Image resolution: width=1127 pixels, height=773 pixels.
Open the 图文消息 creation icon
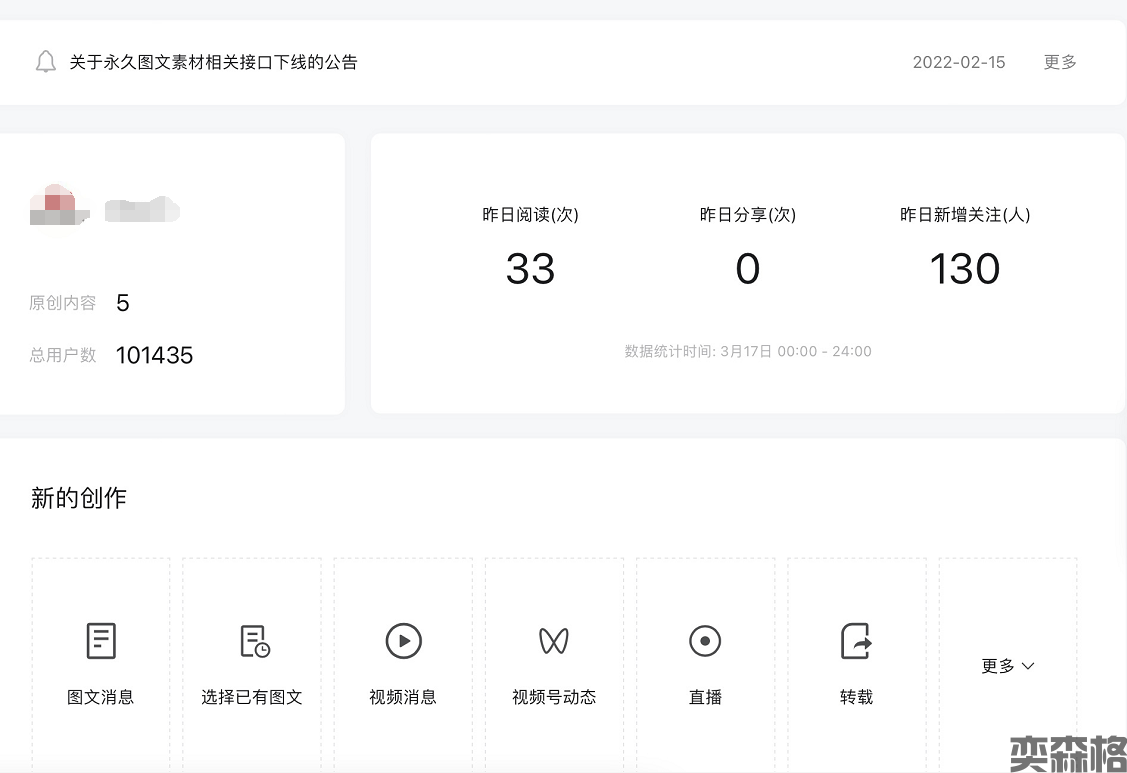point(101,641)
